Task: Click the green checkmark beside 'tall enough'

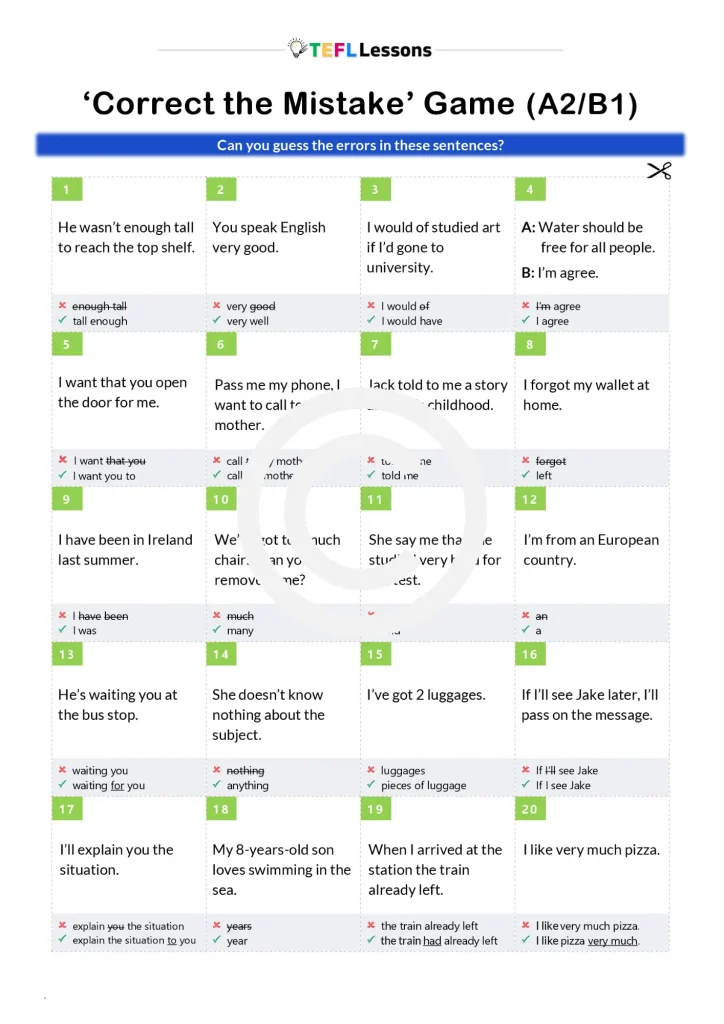Action: [x=62, y=321]
